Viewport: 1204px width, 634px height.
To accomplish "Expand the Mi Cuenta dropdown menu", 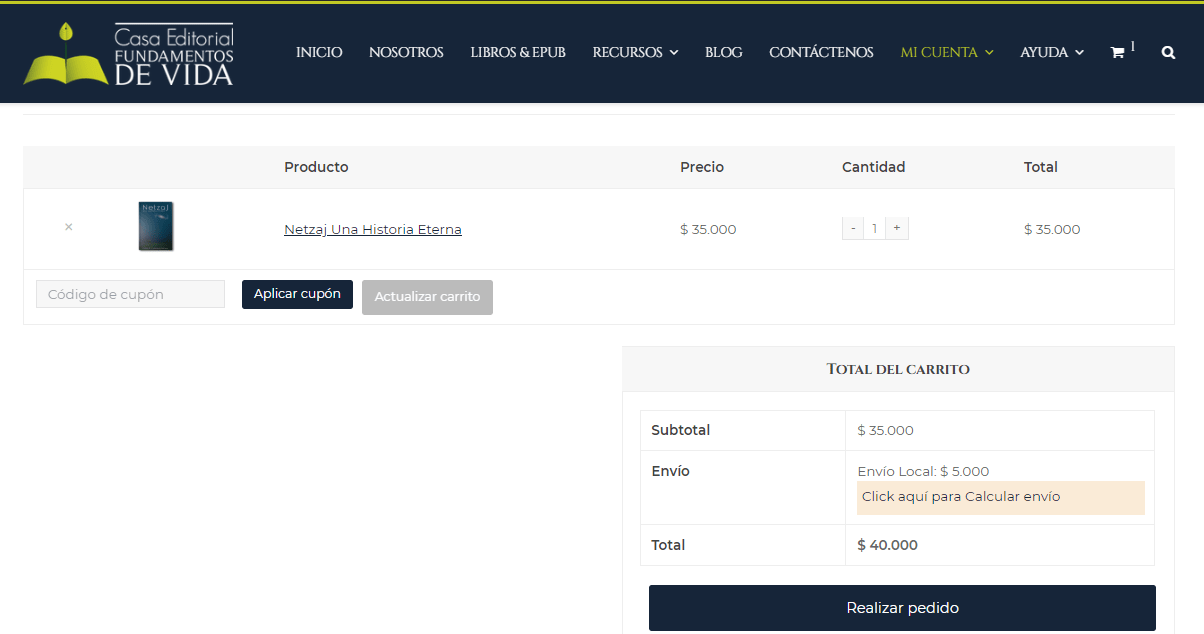I will tap(946, 52).
